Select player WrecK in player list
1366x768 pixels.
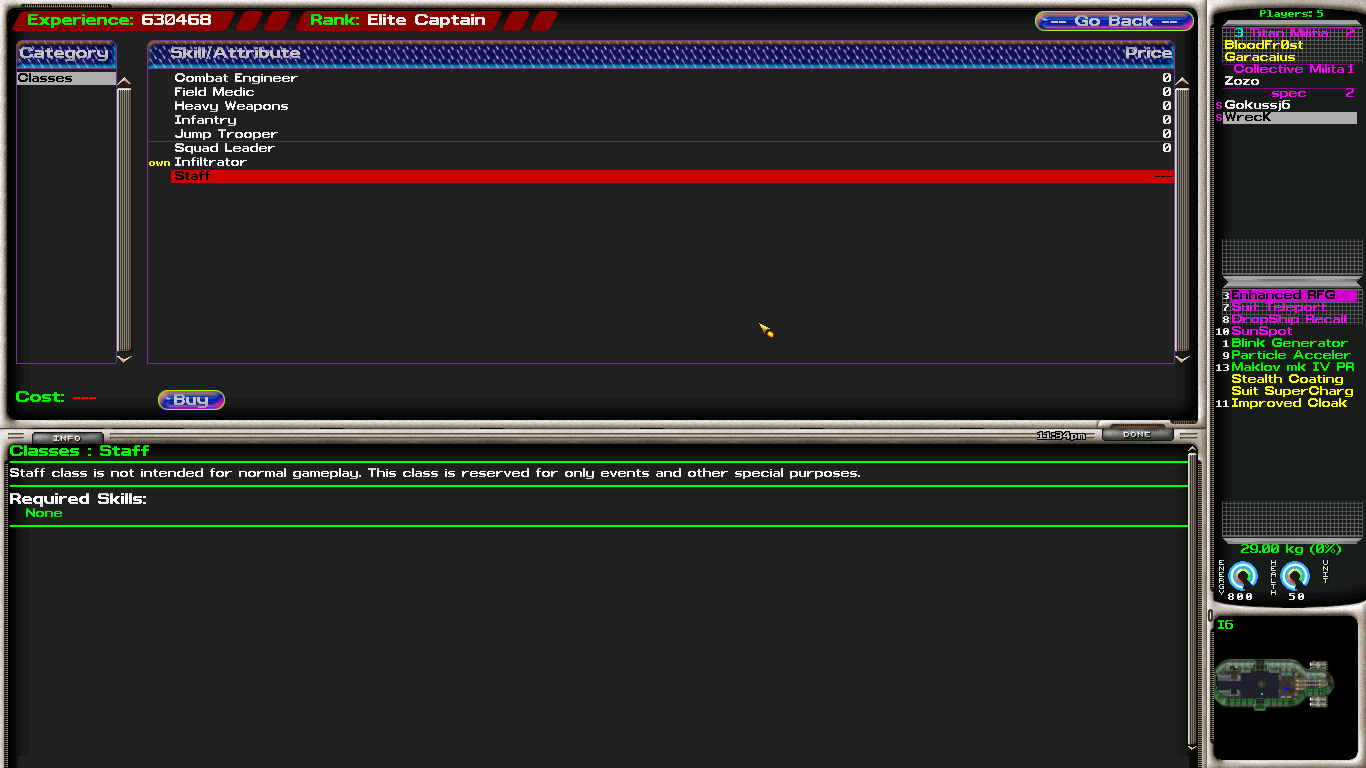click(1248, 117)
